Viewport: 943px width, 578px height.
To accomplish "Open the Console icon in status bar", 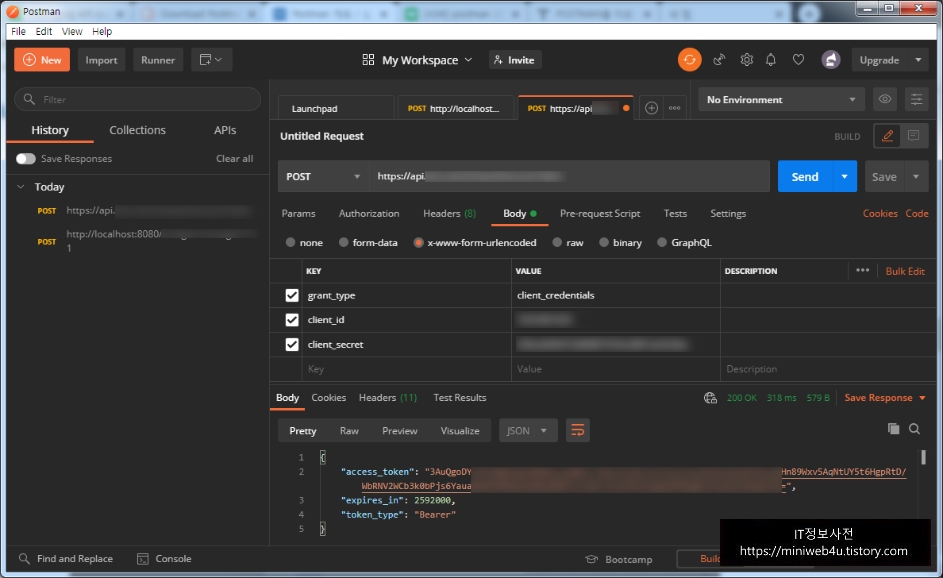I will [x=143, y=559].
